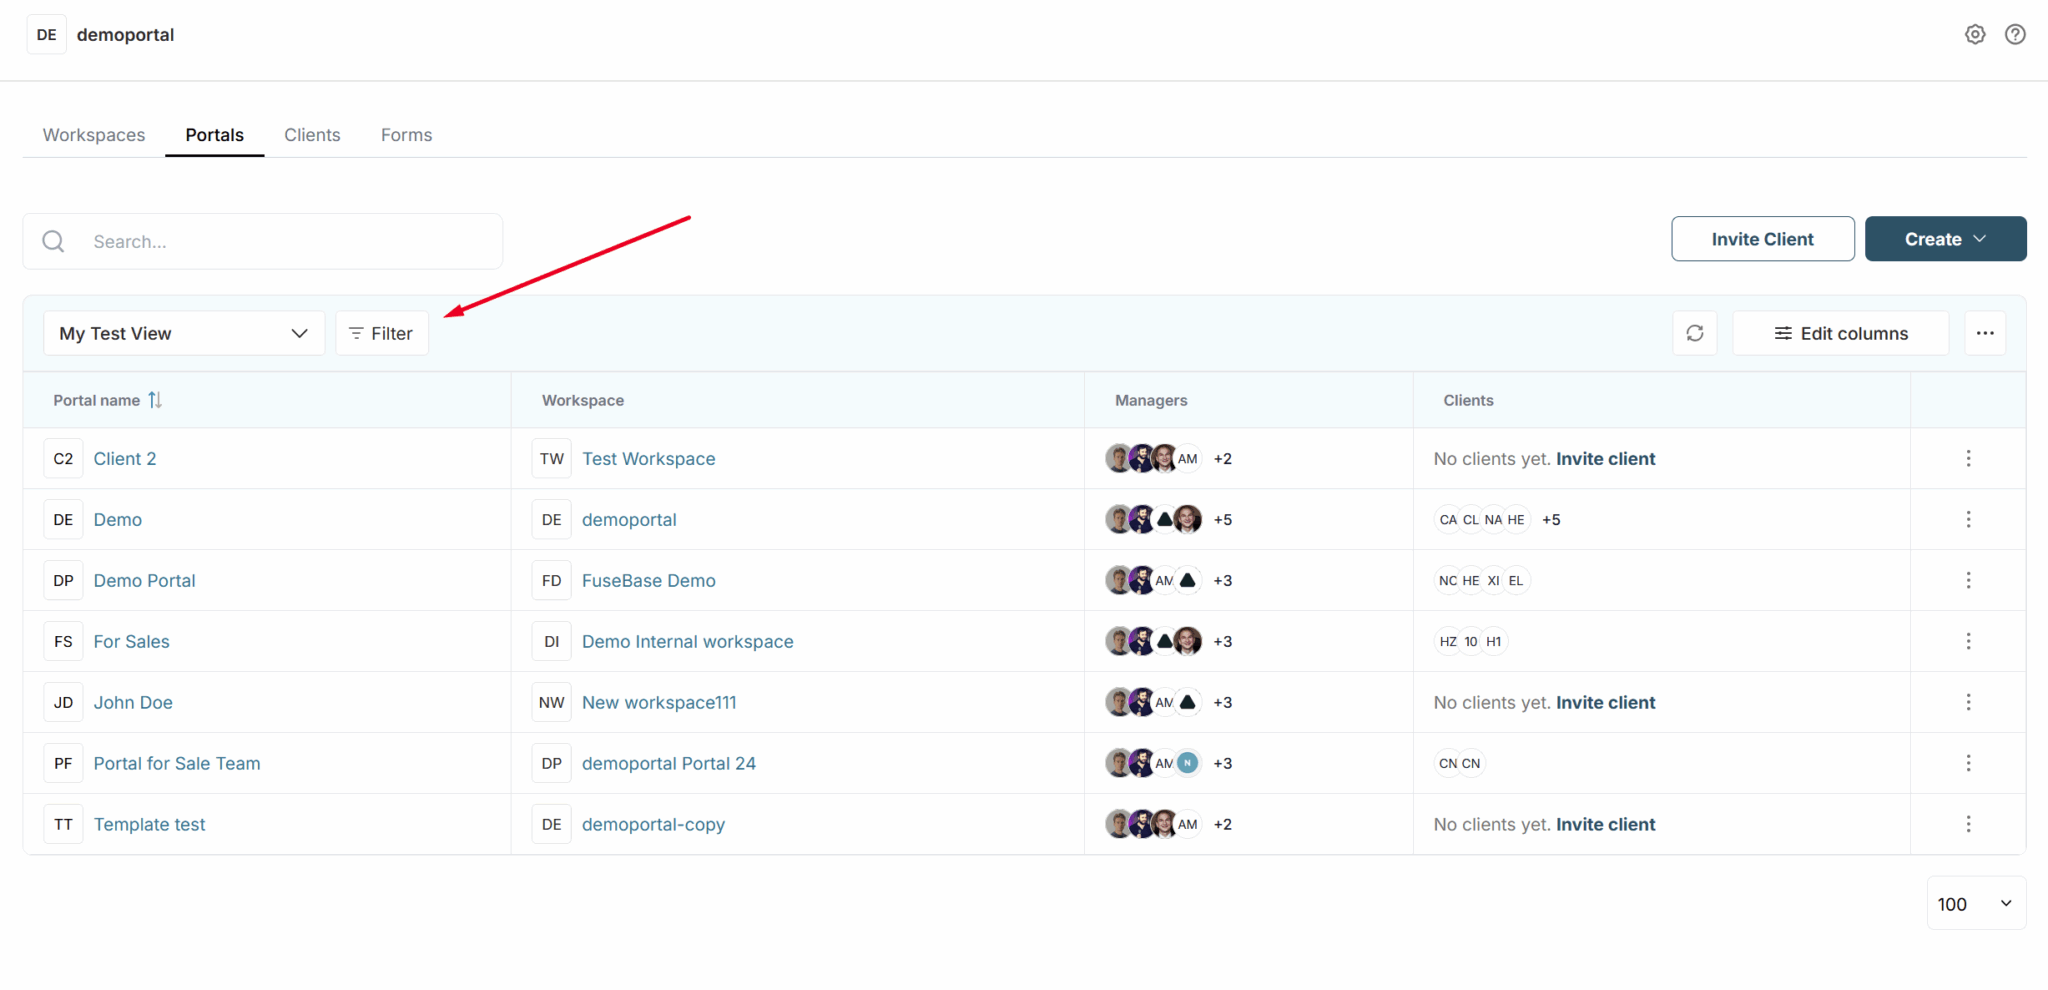Open the My Test View dropdown

click(183, 333)
